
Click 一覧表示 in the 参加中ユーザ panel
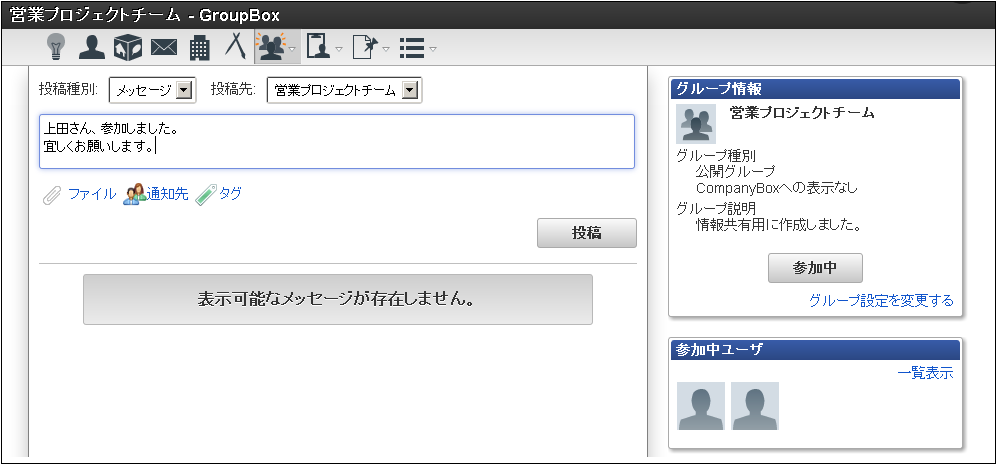coord(925,373)
